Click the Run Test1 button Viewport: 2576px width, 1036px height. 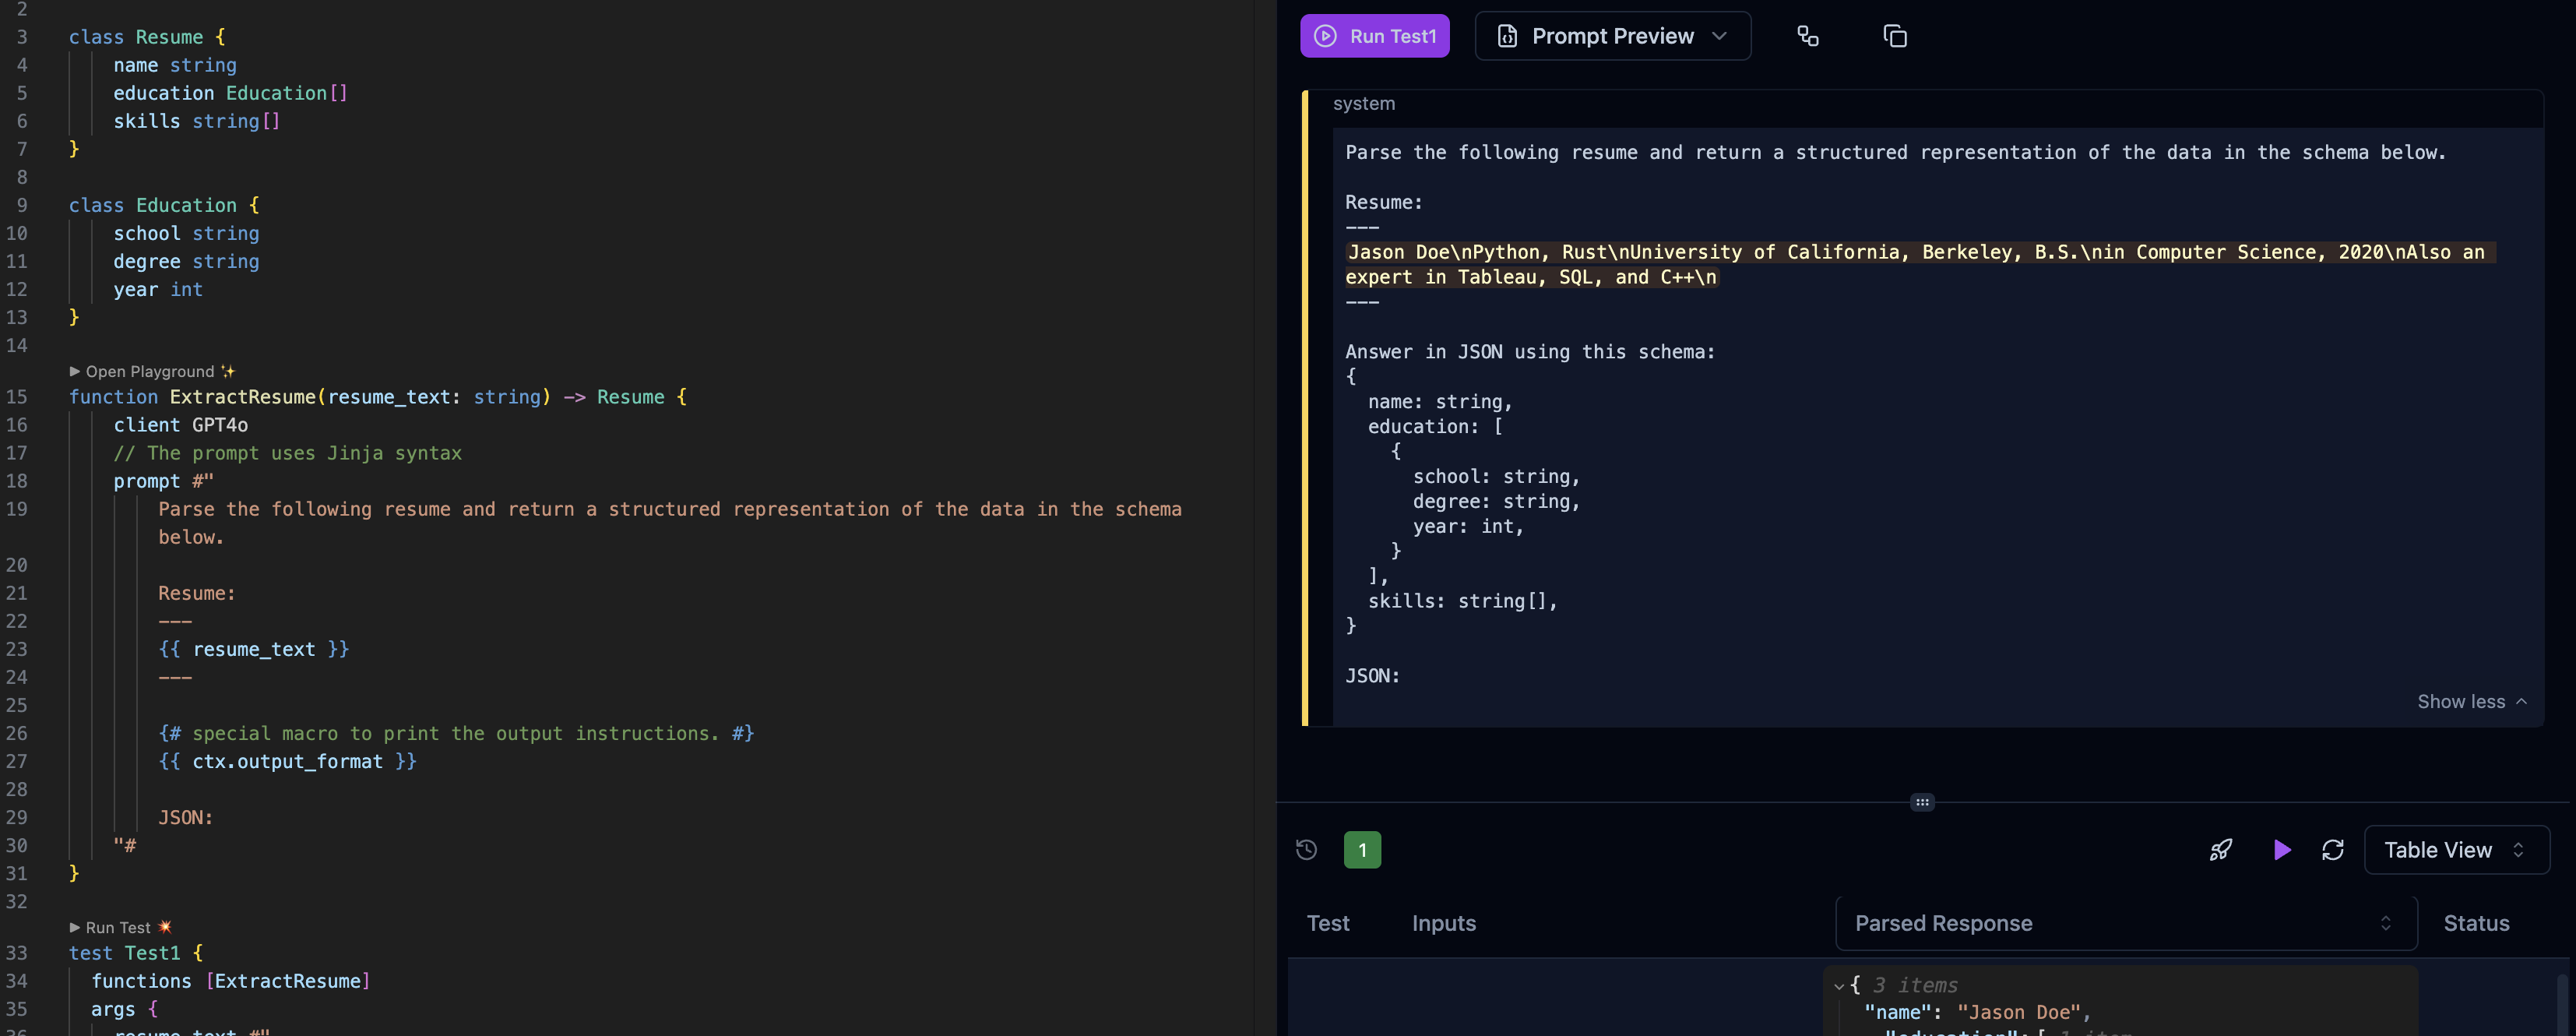click(1375, 36)
